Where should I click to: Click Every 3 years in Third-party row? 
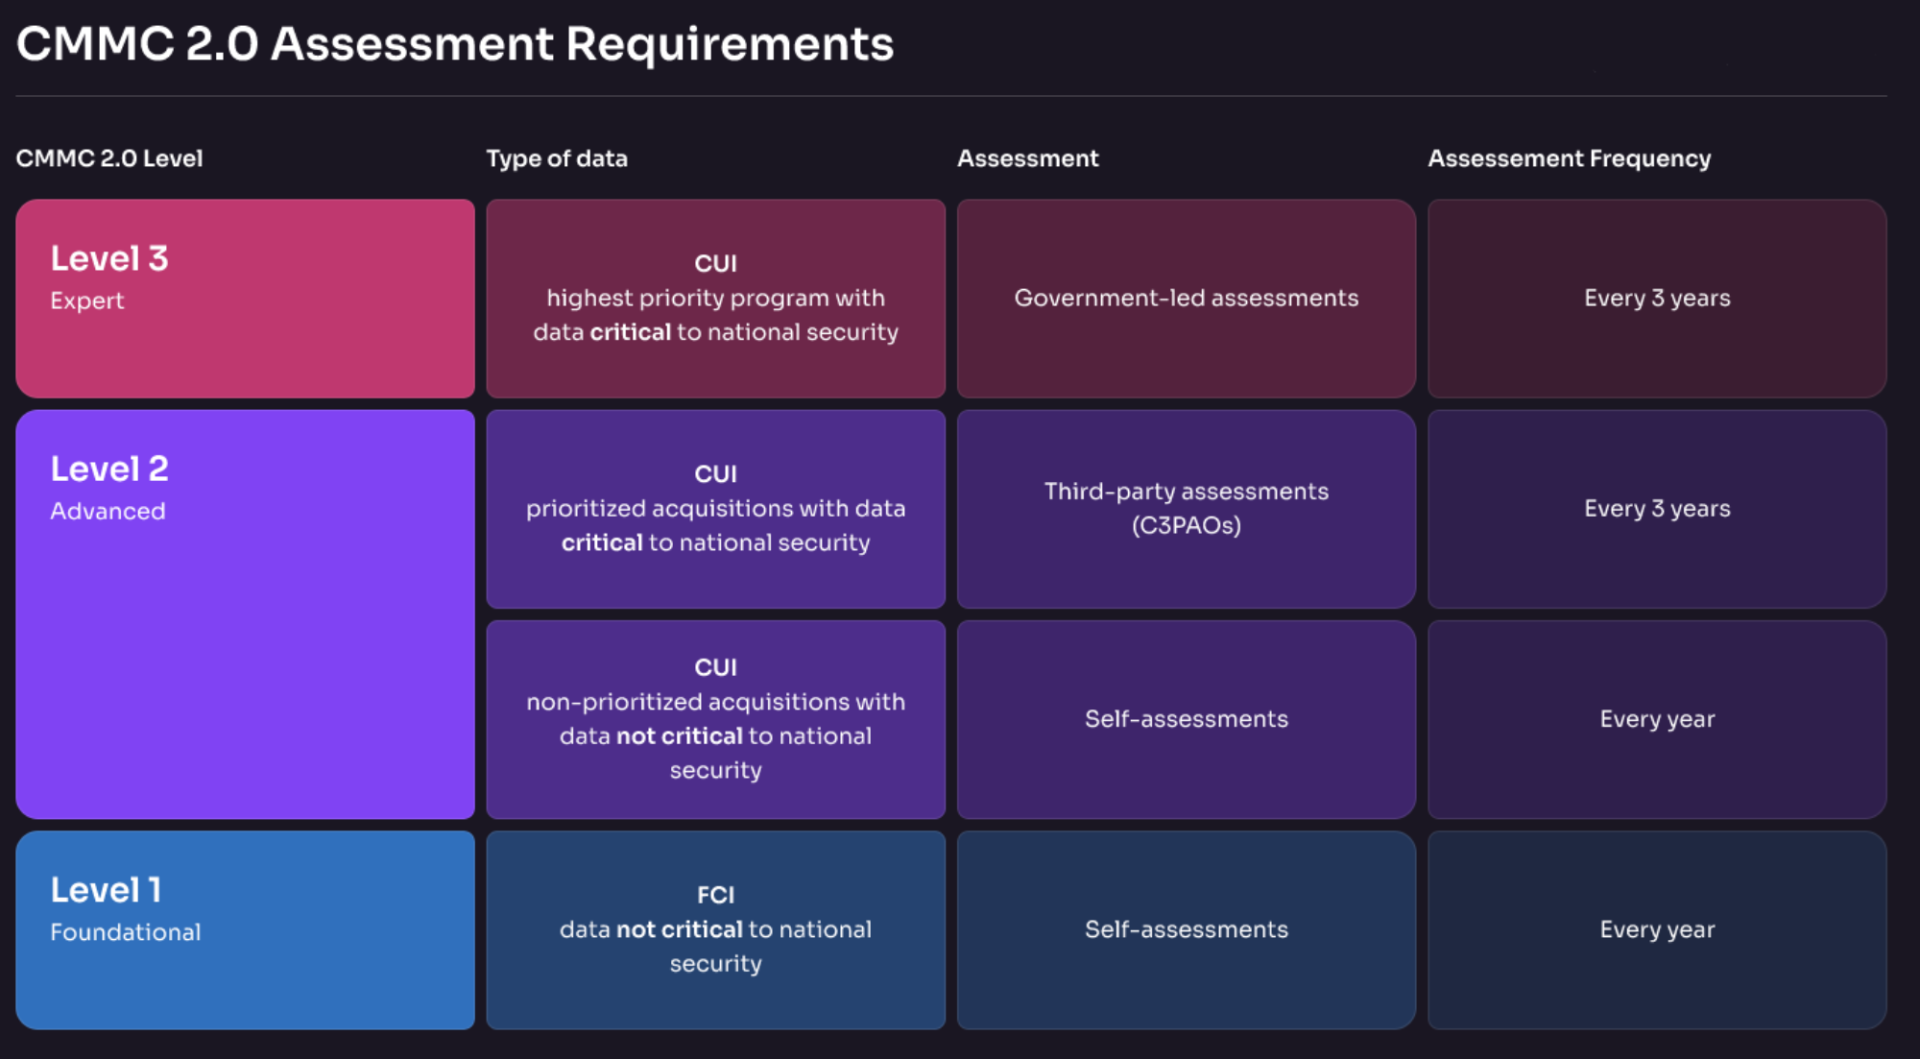tap(1657, 509)
